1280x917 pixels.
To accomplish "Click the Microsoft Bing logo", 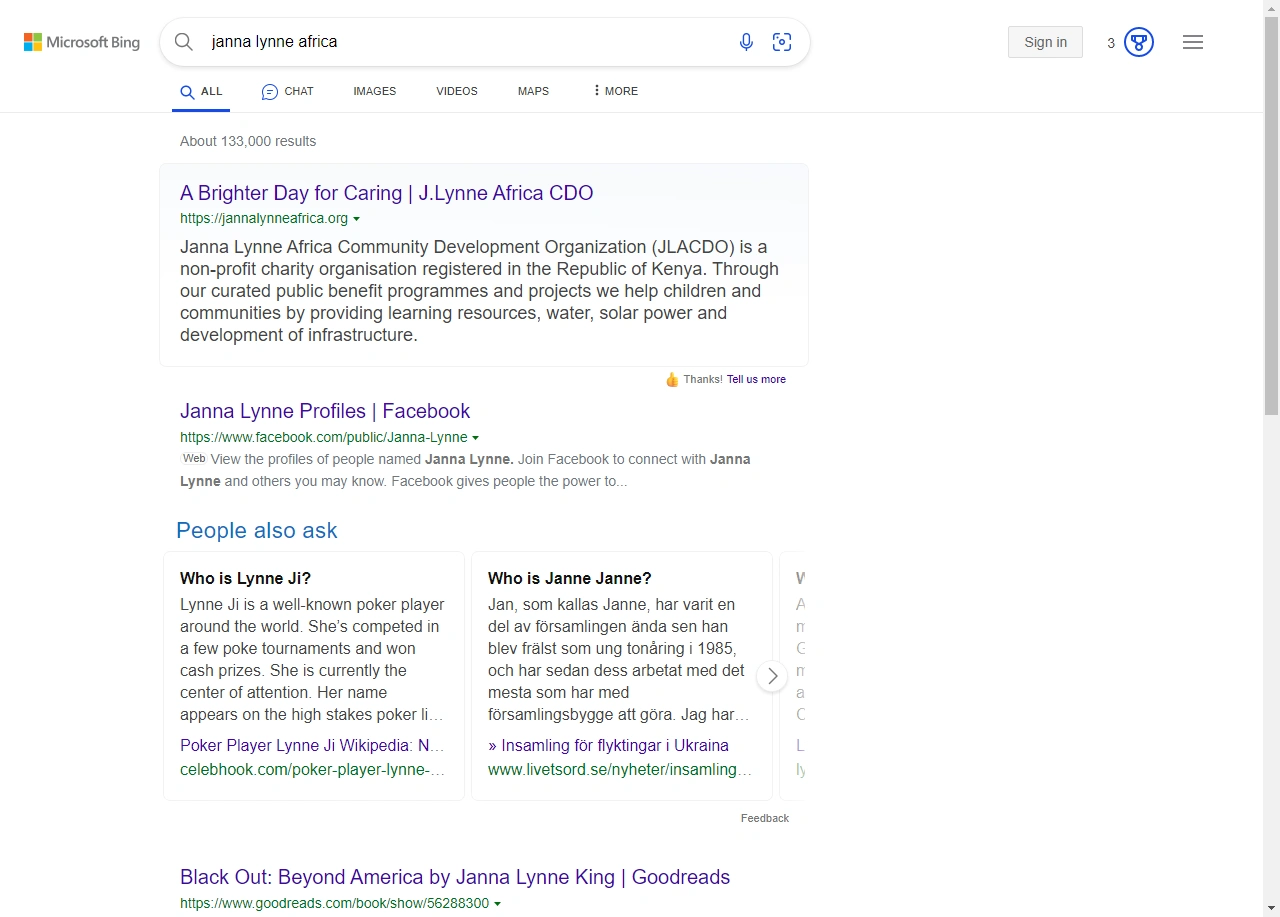I will 81,42.
